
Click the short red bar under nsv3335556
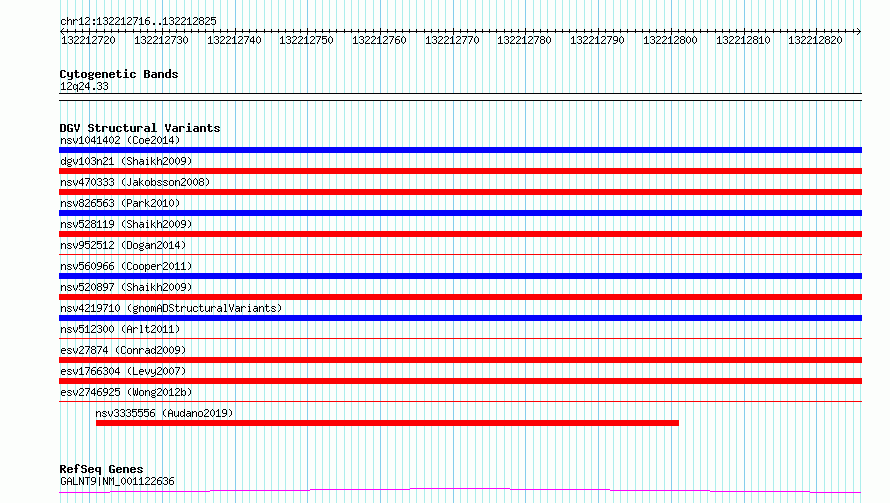tap(387, 423)
